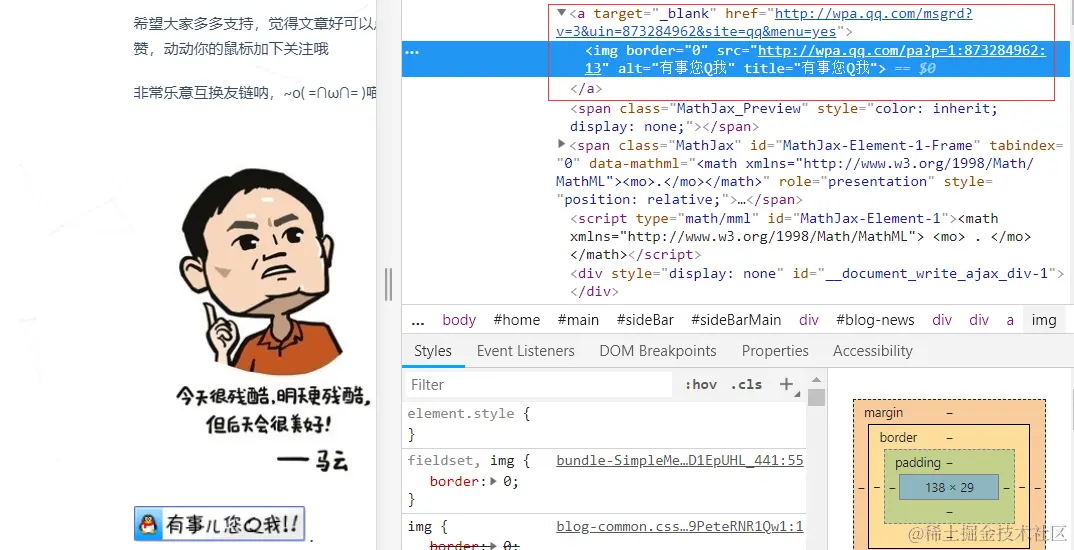
Task: Select #home in the breadcrumb bar
Action: click(516, 320)
